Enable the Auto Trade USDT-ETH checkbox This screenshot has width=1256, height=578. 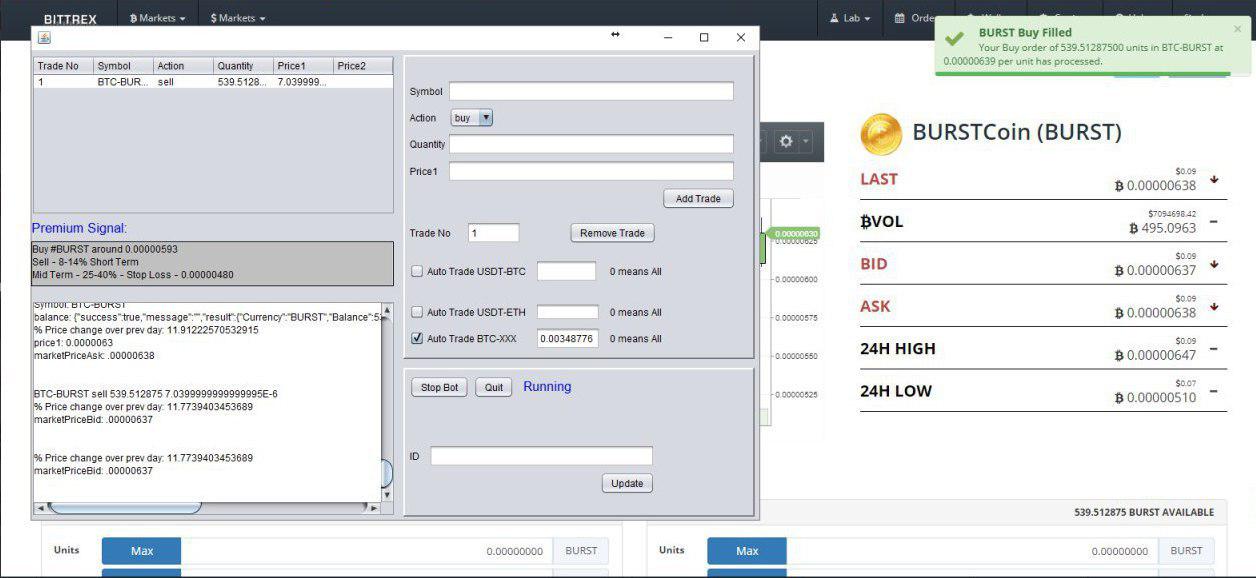click(417, 312)
